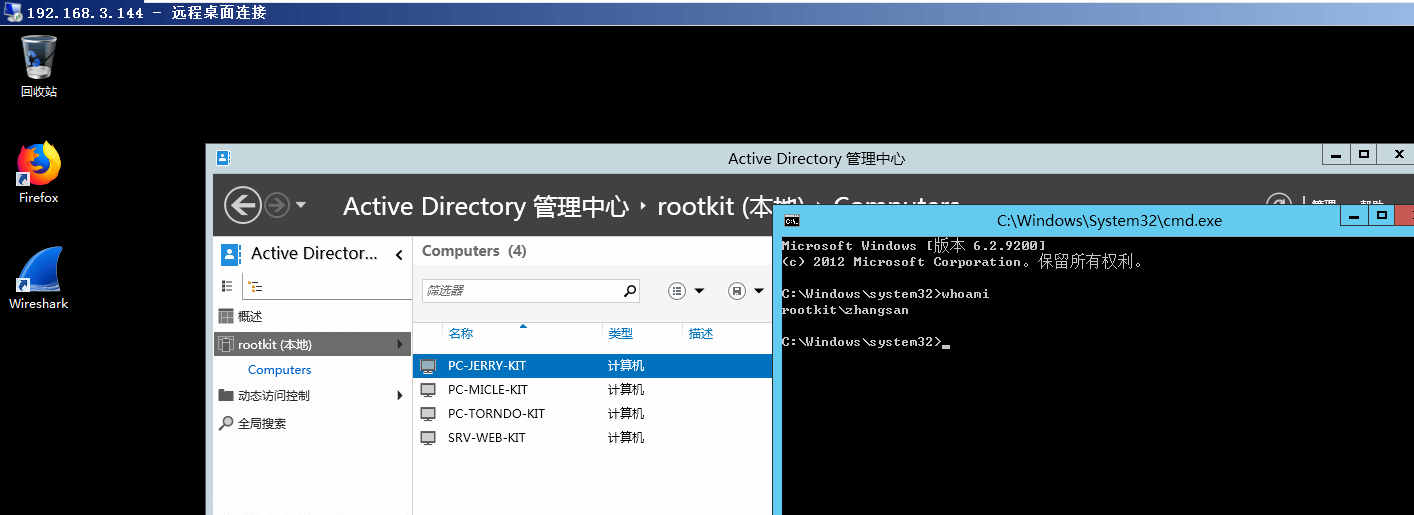Select PC-TORNDO-KIT computer row
The width and height of the screenshot is (1414, 515).
[x=593, y=414]
